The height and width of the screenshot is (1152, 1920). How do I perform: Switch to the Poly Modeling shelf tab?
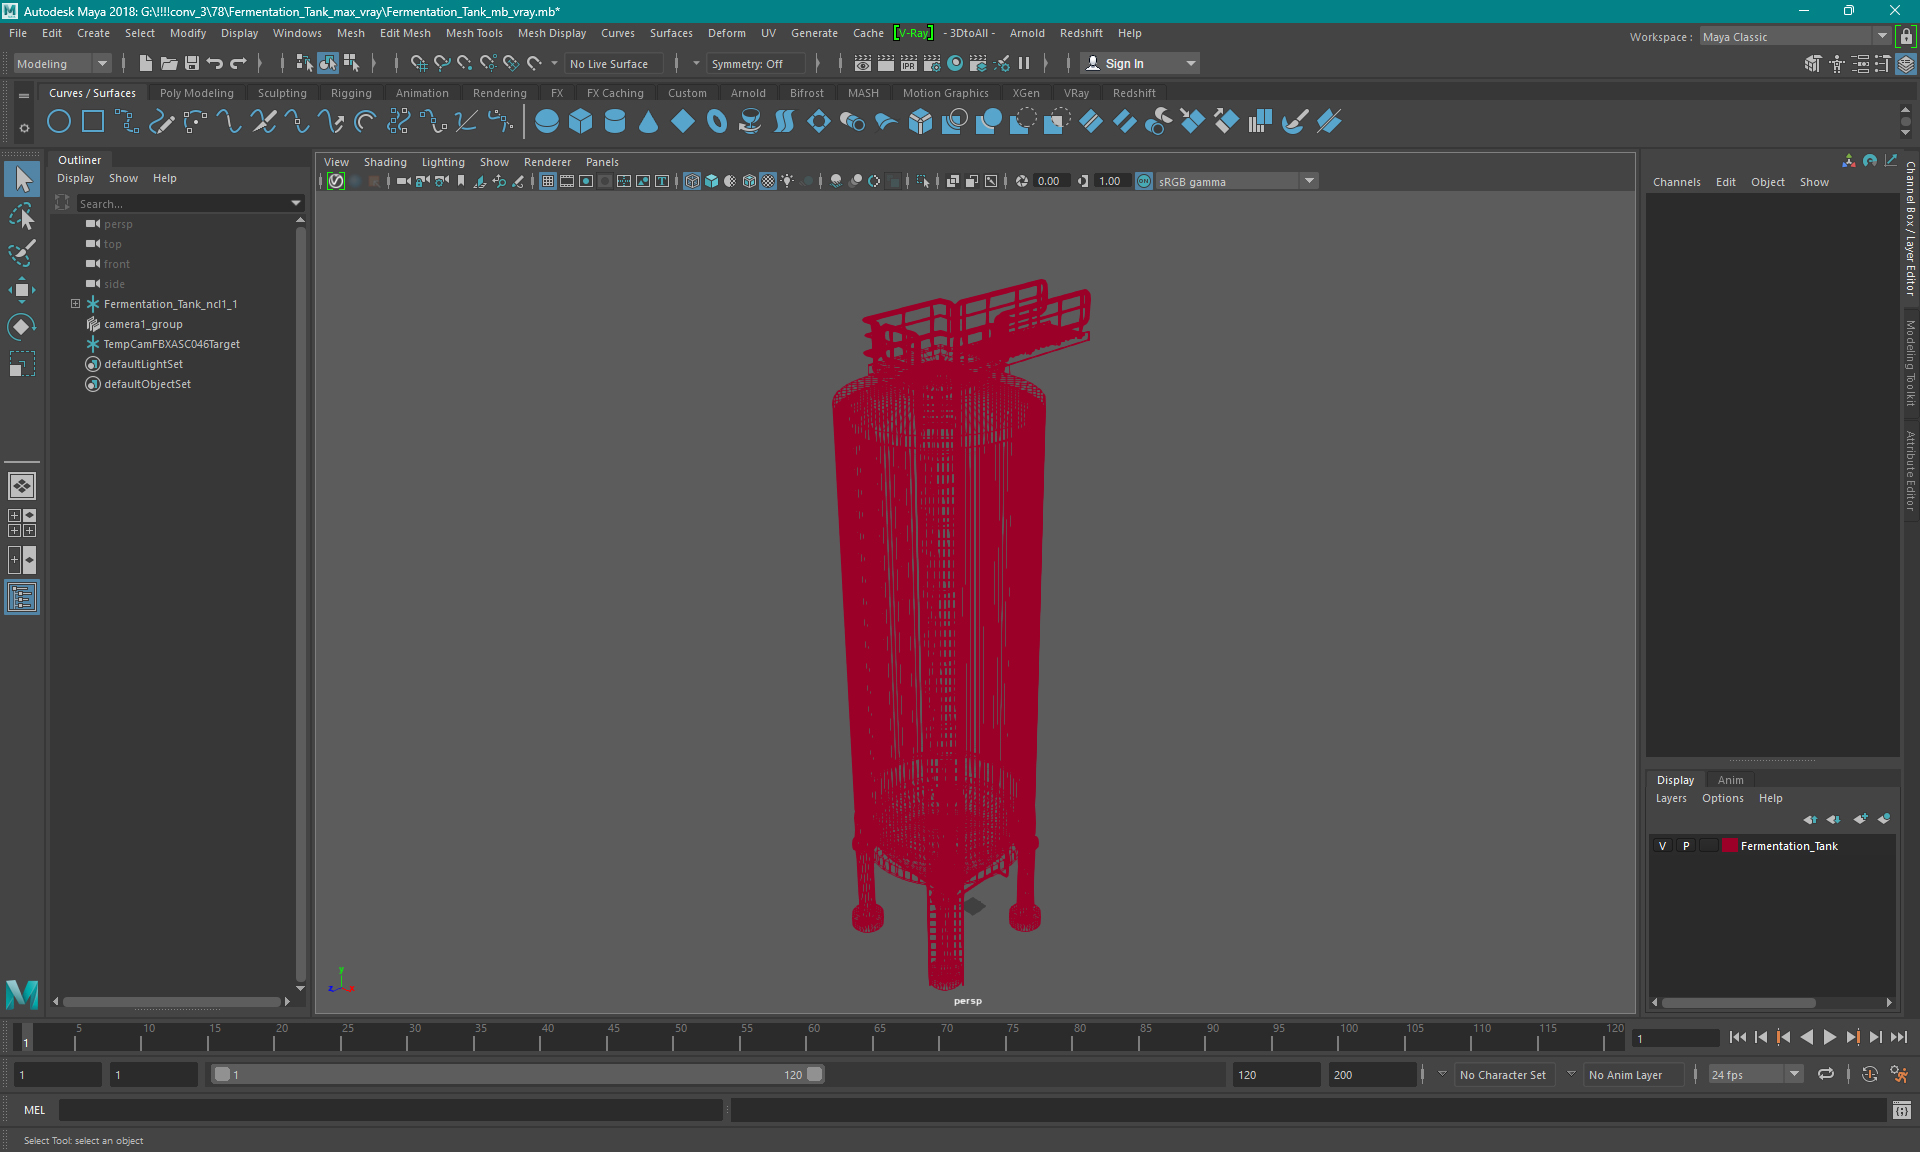click(x=197, y=93)
